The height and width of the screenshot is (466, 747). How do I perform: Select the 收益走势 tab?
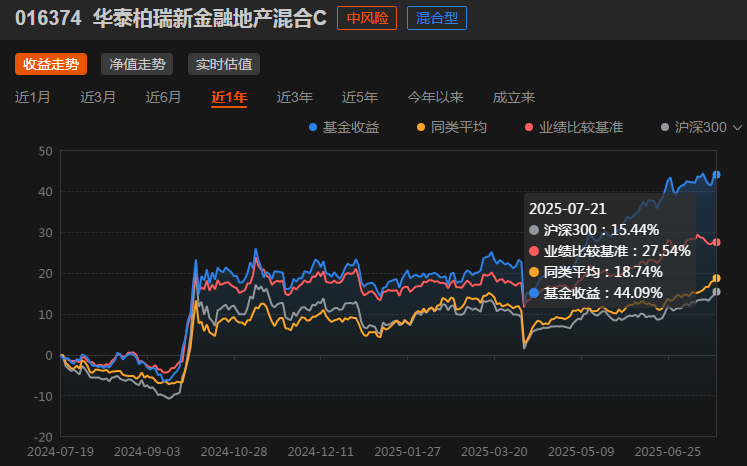pos(51,64)
